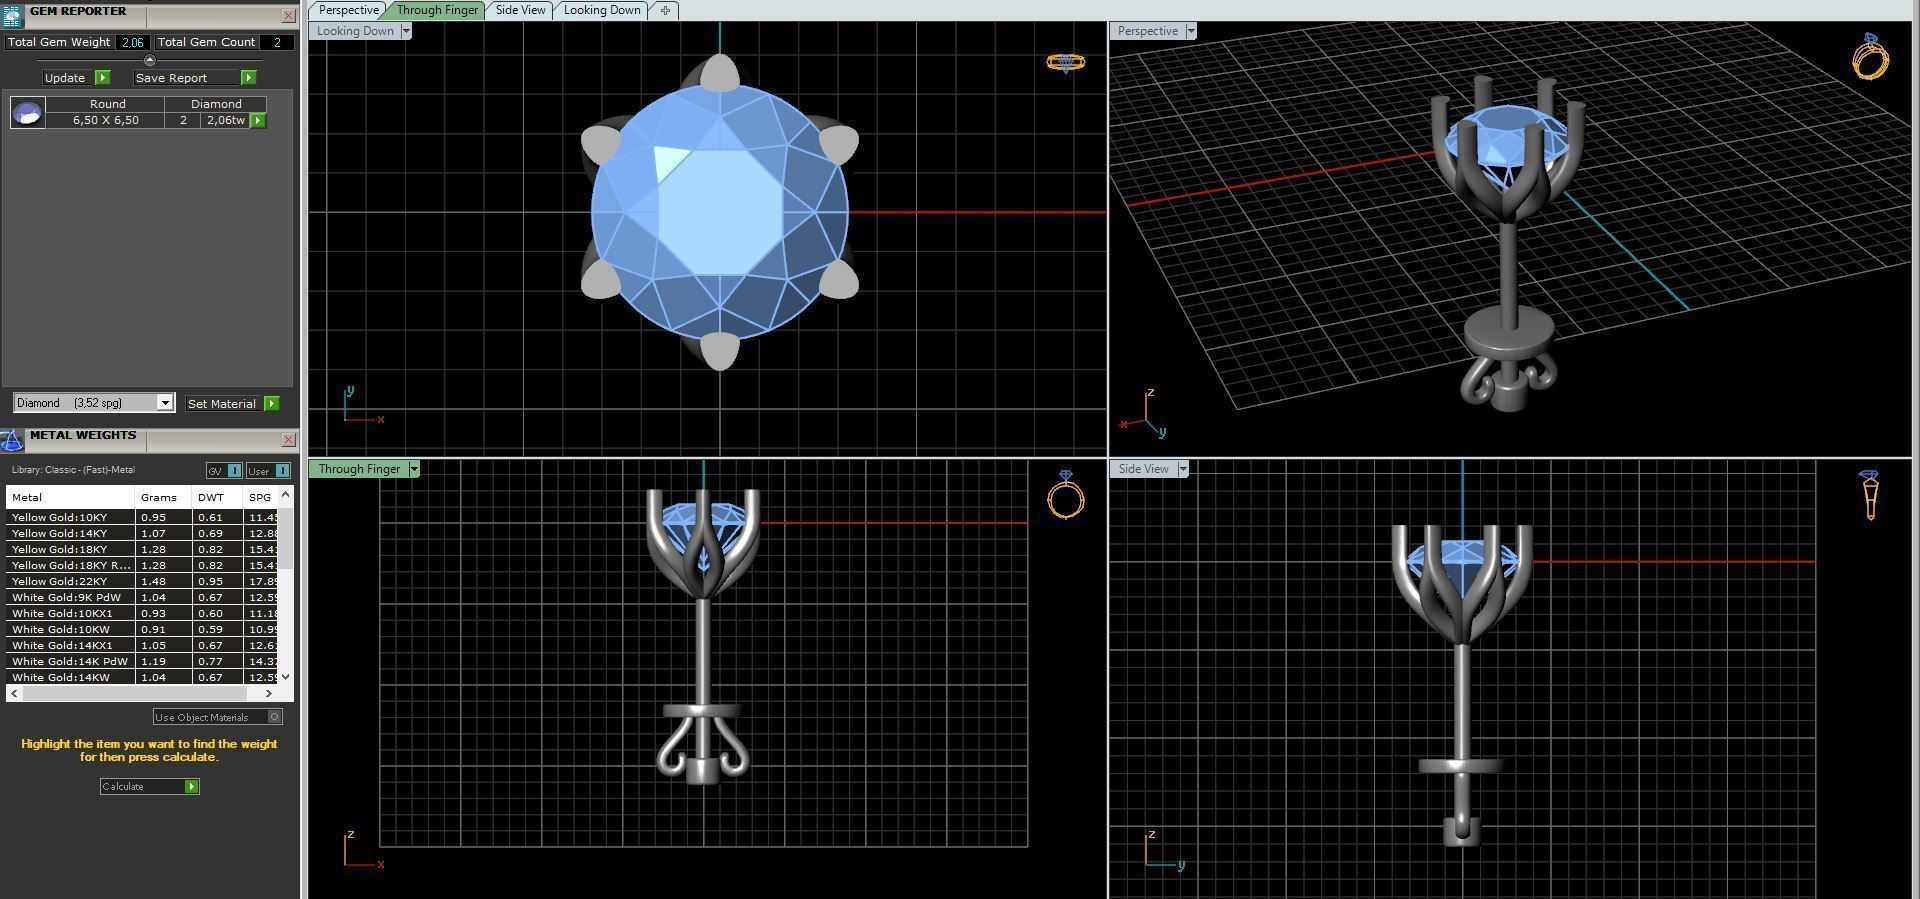Select the White Gold:10KW row
The width and height of the screenshot is (1920, 899).
coord(142,629)
